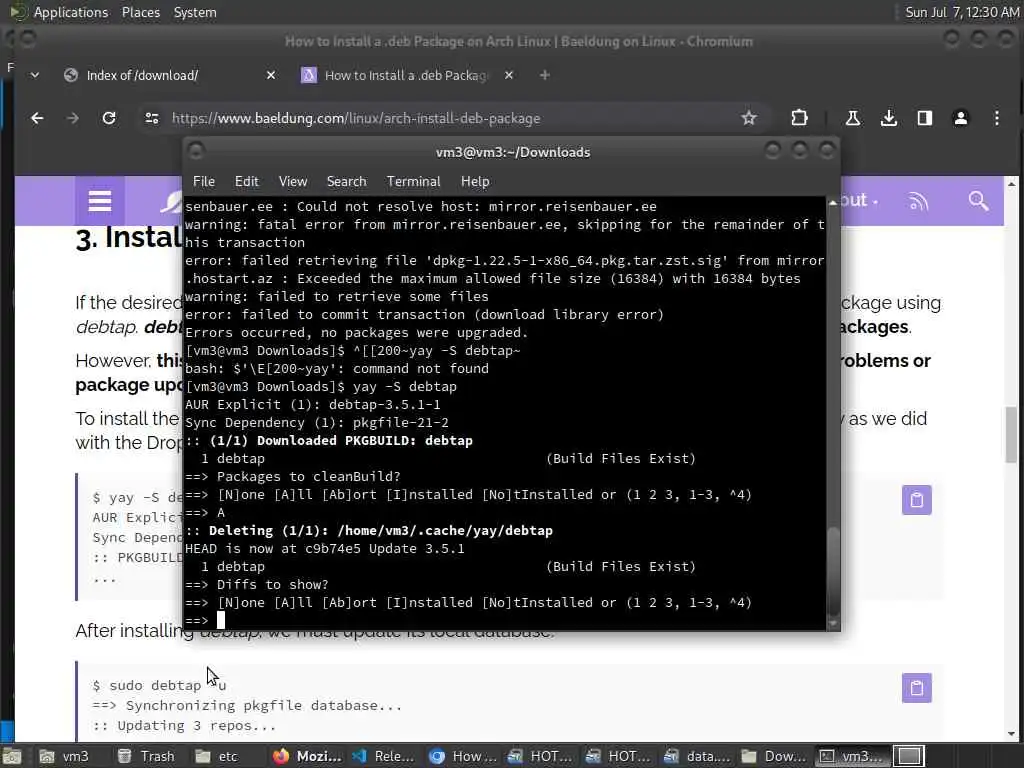Click the terminal prompt input line
1024x768 pixels.
click(504, 620)
